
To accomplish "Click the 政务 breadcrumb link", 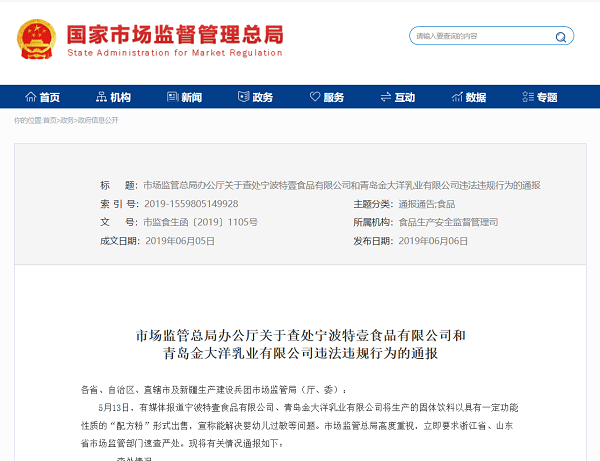I will click(67, 120).
